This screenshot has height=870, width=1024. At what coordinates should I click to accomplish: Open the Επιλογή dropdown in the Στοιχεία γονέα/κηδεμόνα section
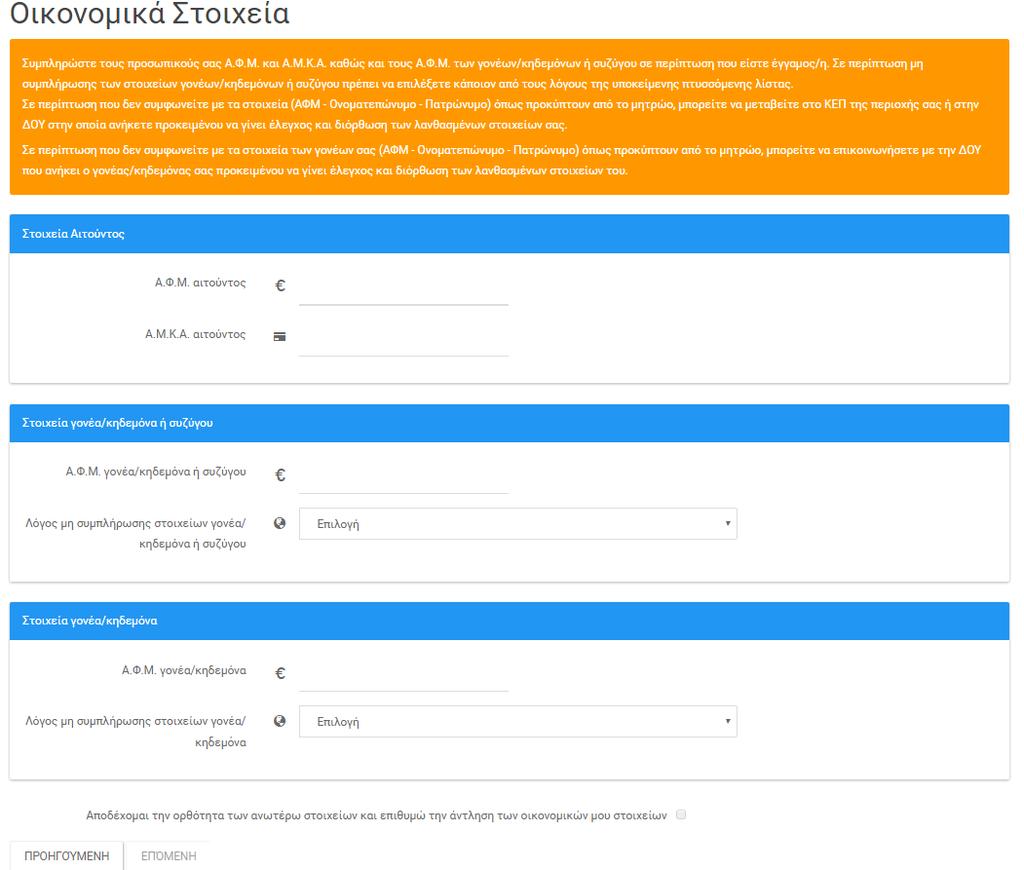[518, 722]
